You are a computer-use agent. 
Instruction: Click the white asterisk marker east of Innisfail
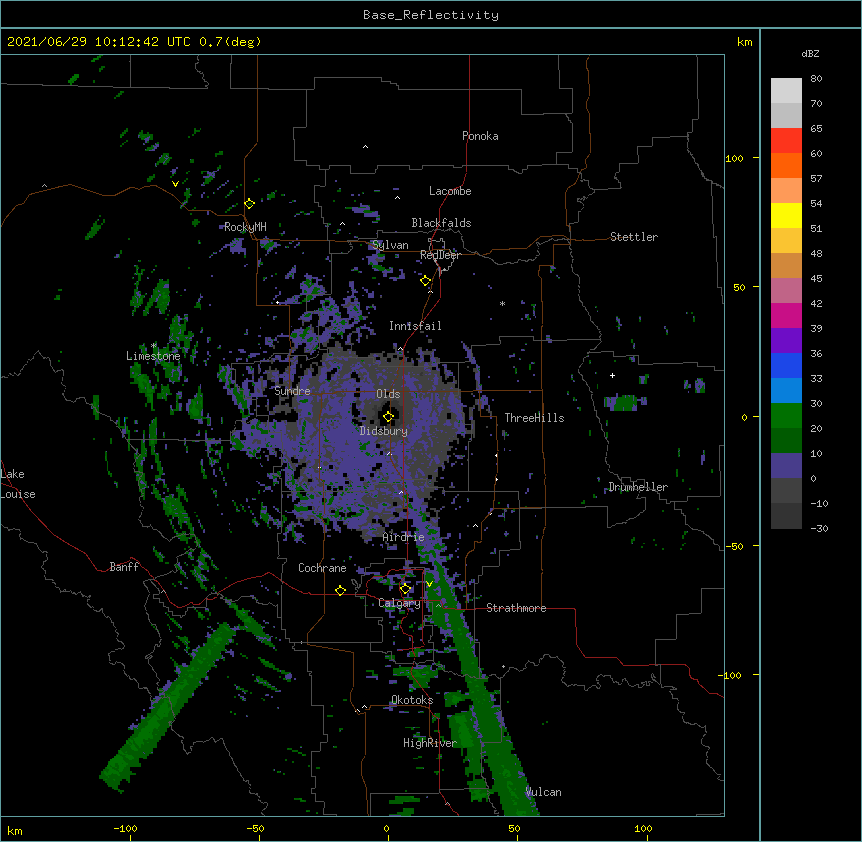pyautogui.click(x=502, y=303)
